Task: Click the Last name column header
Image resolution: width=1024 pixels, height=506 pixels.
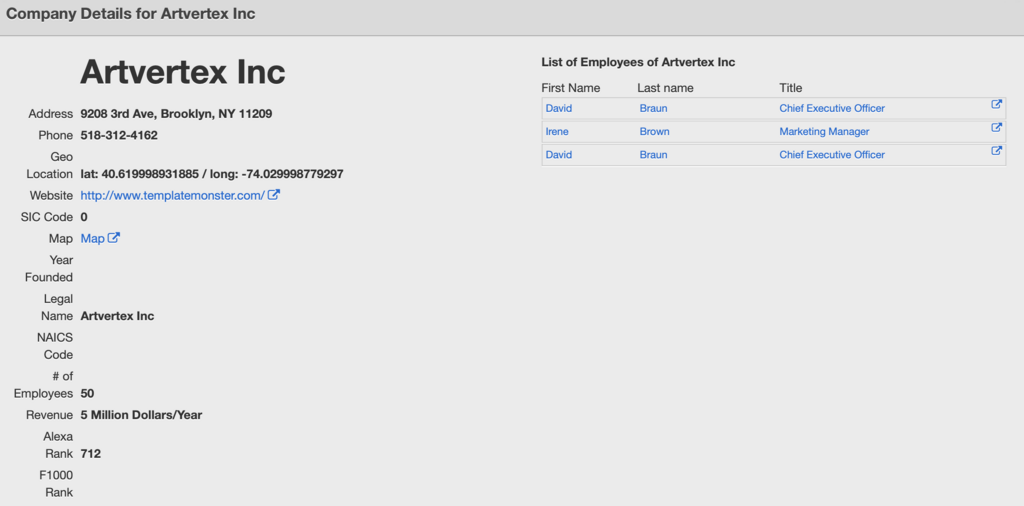Action: click(665, 88)
